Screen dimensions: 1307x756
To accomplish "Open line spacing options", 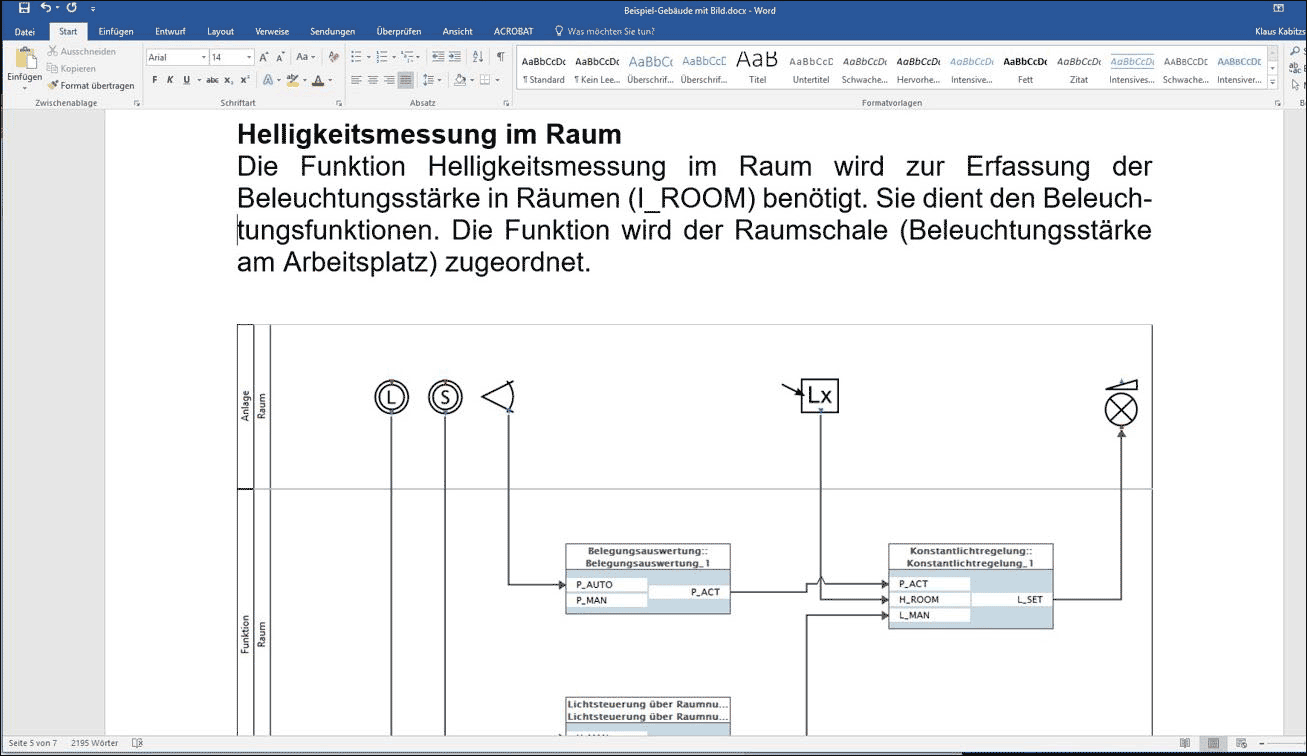I will tap(431, 80).
